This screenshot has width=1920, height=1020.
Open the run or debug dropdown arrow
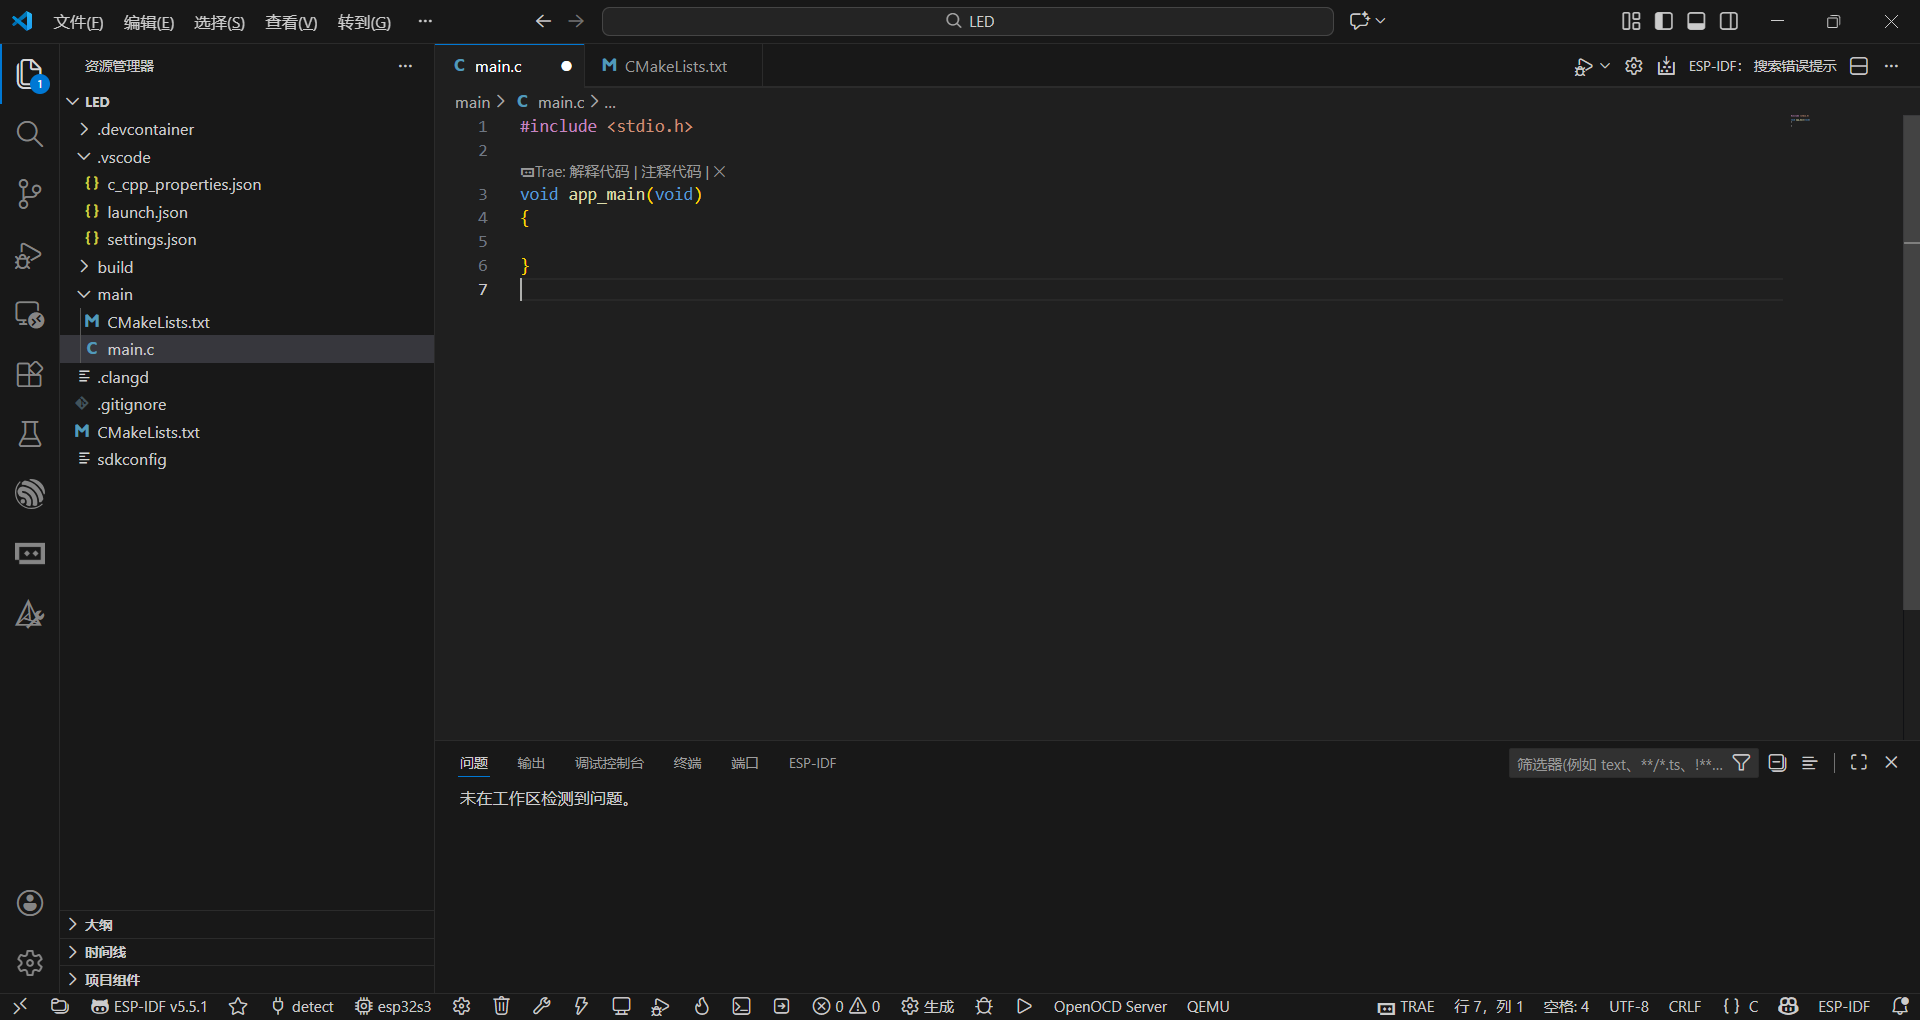coord(1605,66)
